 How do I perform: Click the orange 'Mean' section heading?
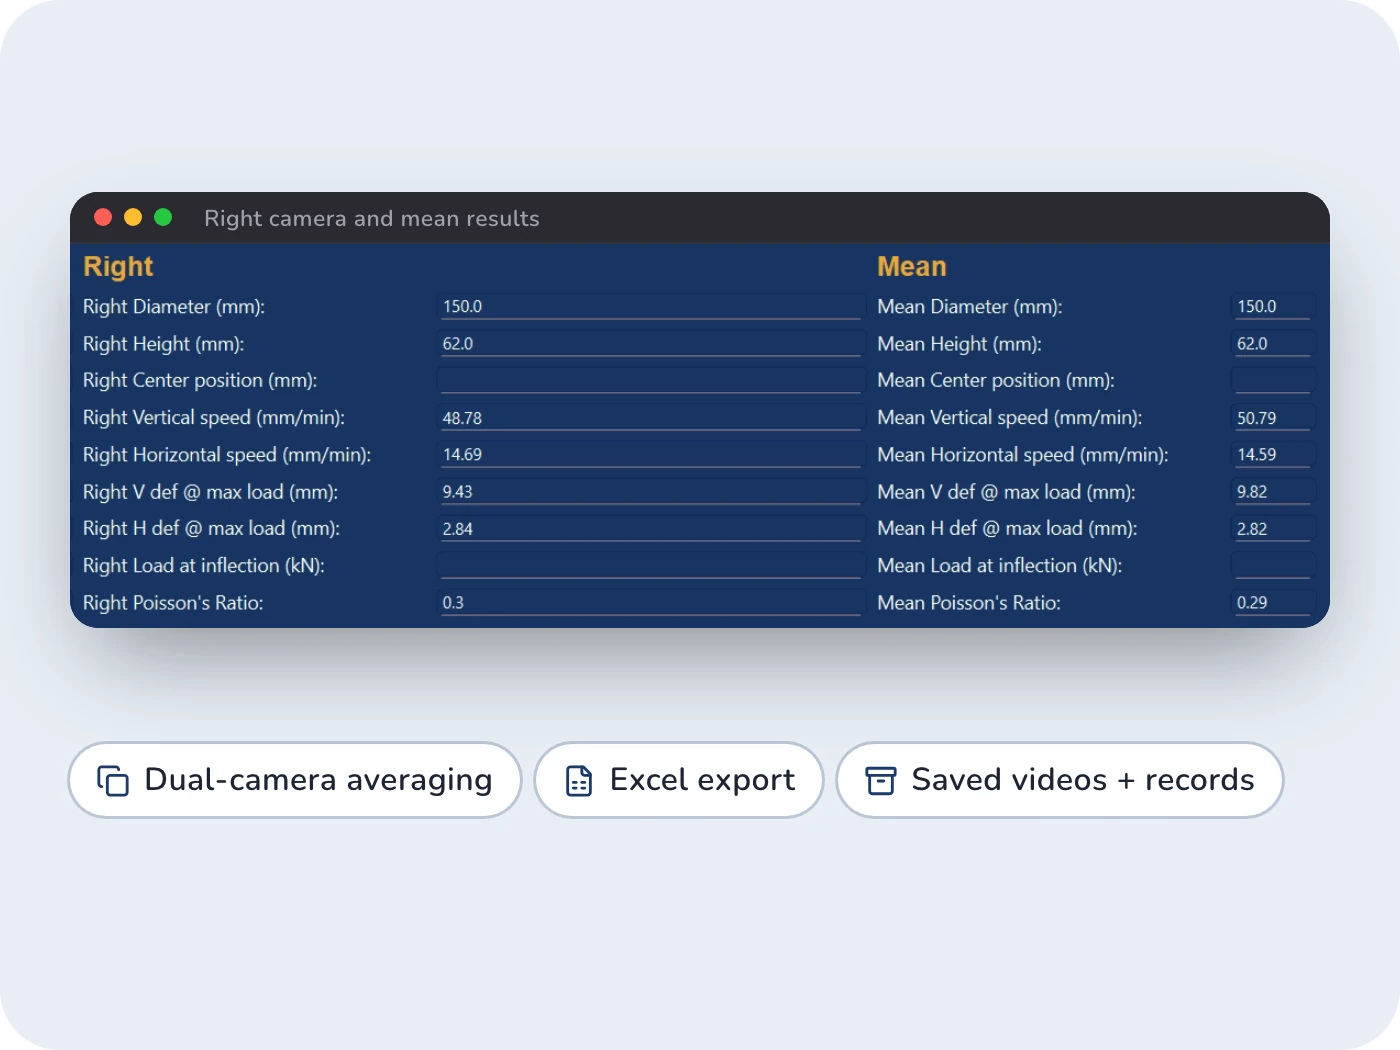[x=912, y=266]
